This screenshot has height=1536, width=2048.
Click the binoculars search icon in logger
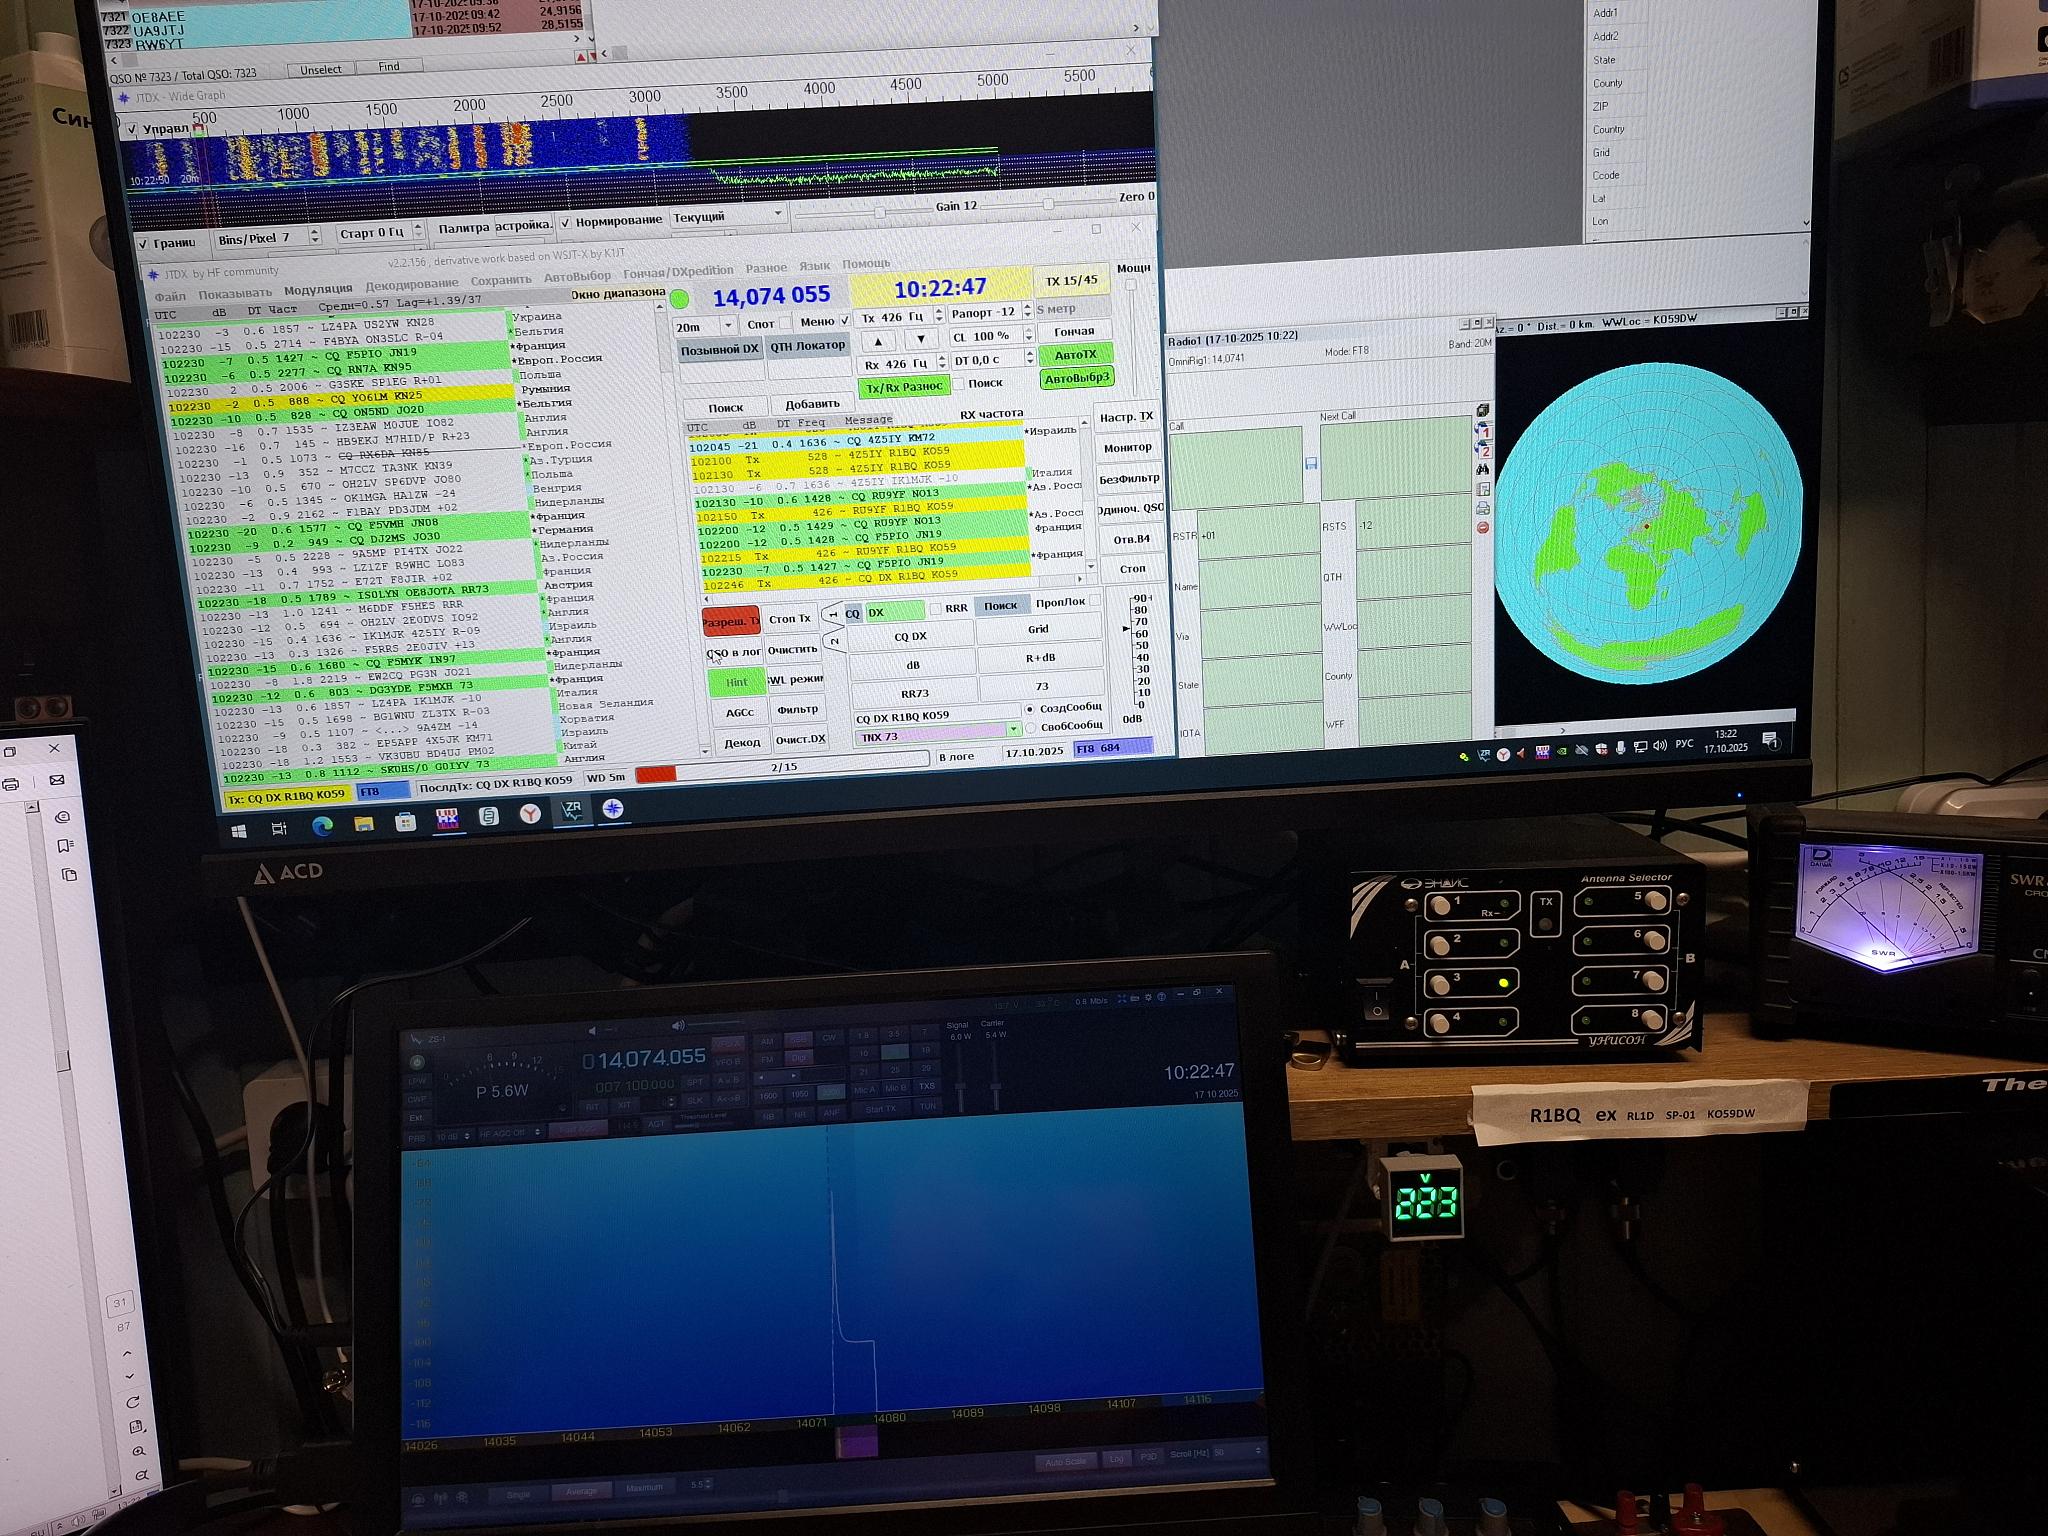pos(1483,469)
